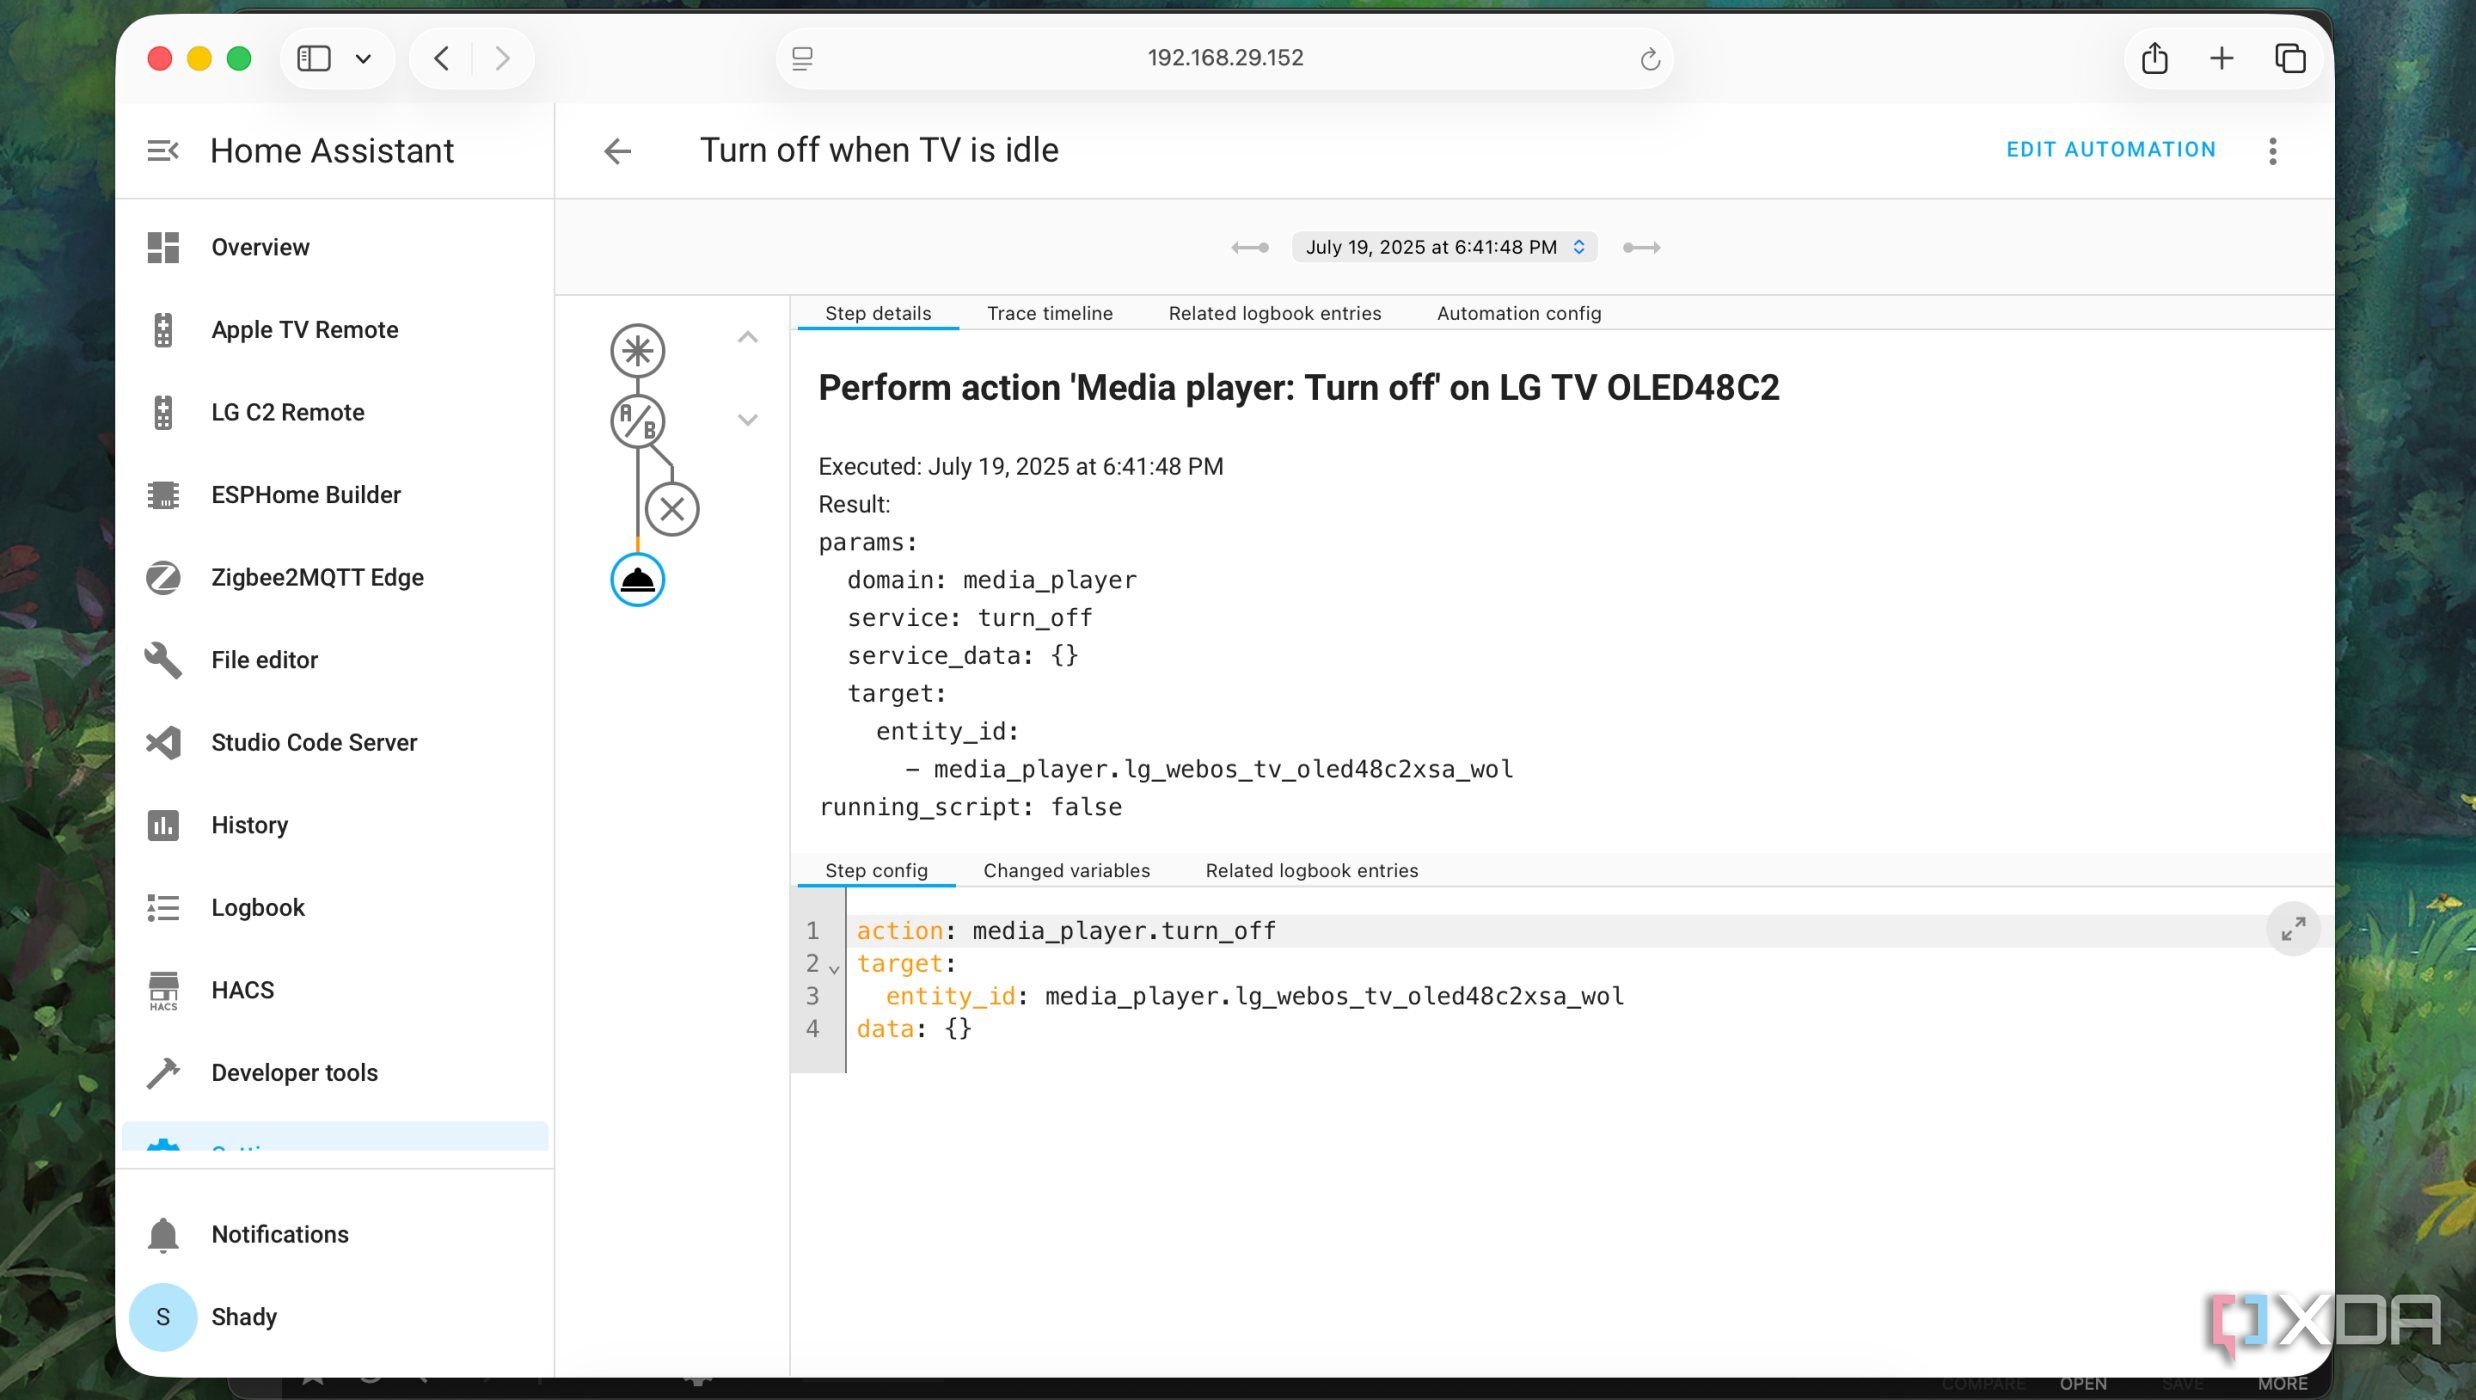This screenshot has height=1400, width=2476.
Task: Open Apple TV Remote panel
Action: click(x=335, y=330)
